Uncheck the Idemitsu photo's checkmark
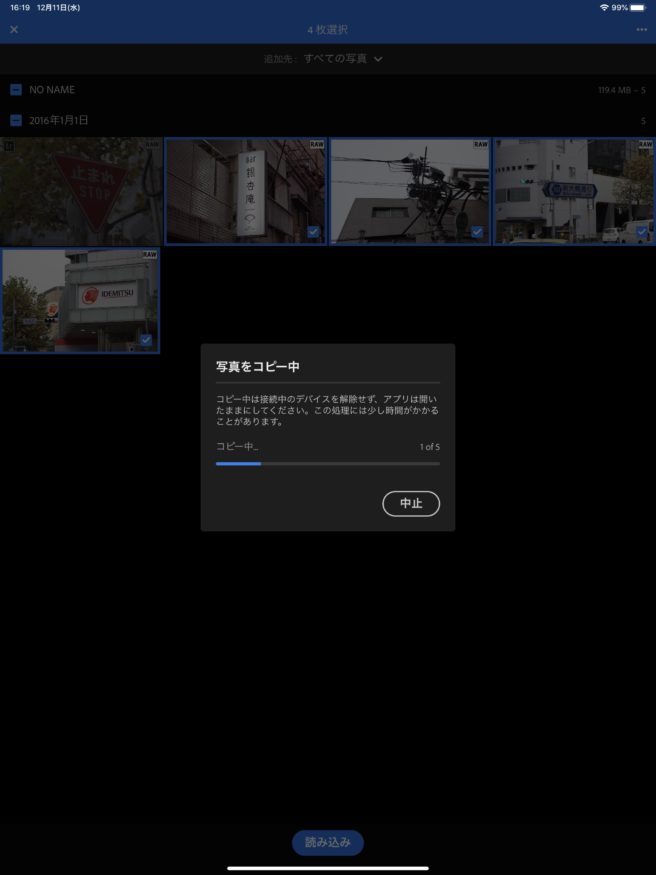The height and width of the screenshot is (875, 656). pyautogui.click(x=146, y=340)
